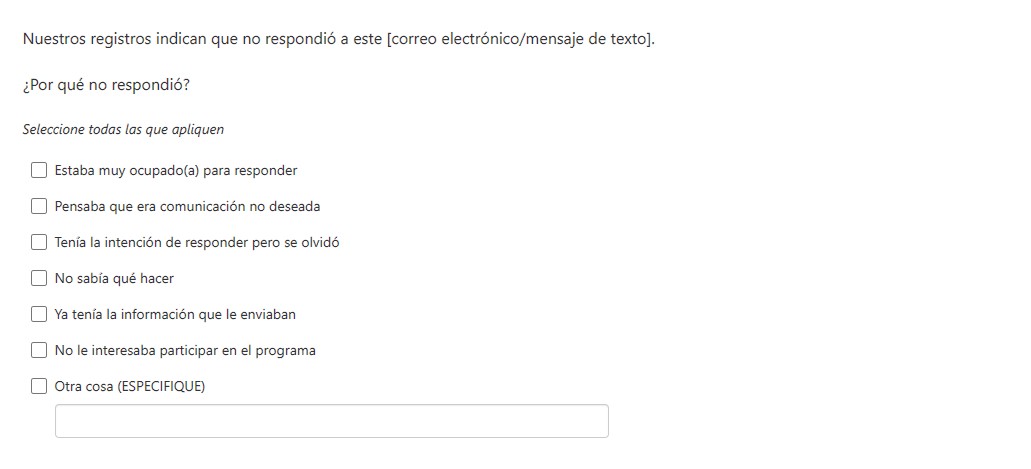The width and height of the screenshot is (1031, 469).
Task: Click the label text 'Estaba muy ocupado(a) para responder'
Action: 176,171
